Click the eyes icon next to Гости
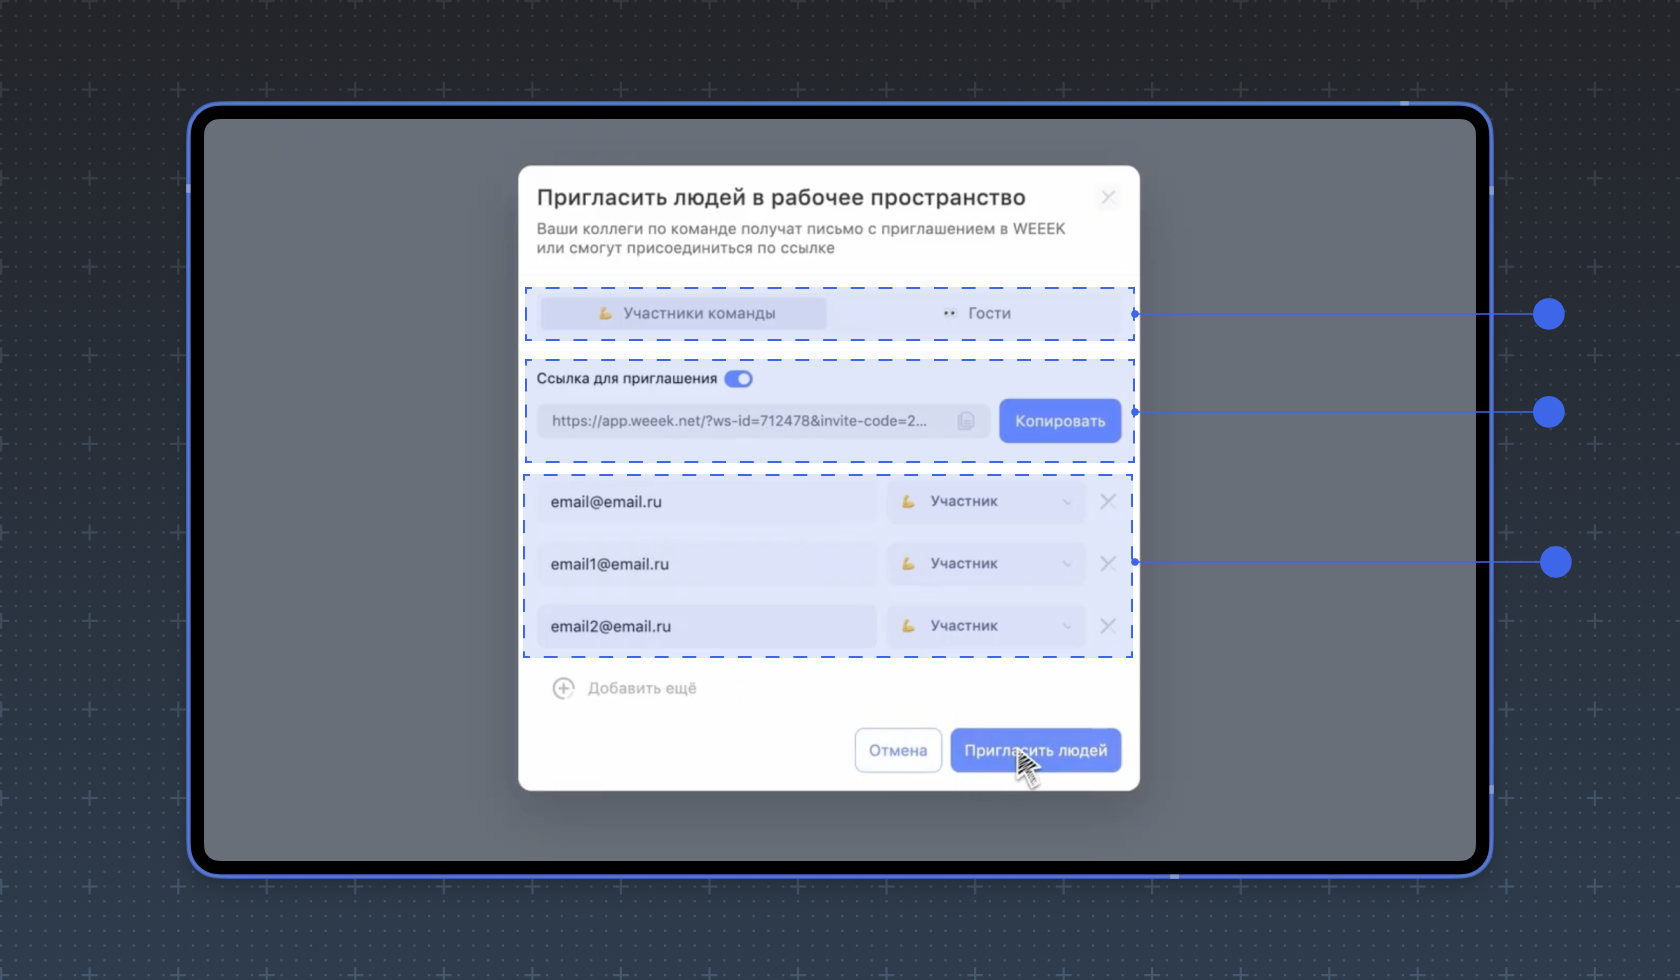 point(948,313)
